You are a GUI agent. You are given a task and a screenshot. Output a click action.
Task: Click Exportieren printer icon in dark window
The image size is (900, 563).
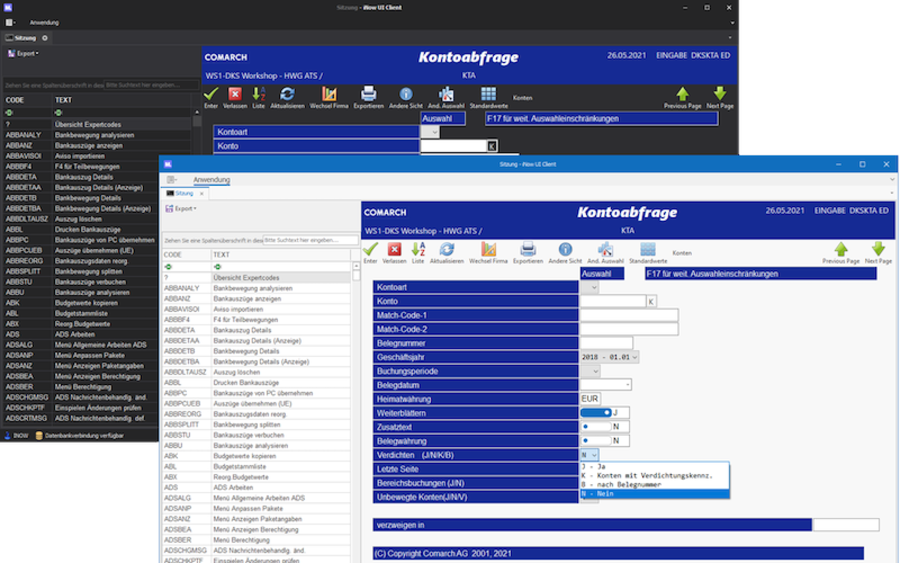(368, 94)
